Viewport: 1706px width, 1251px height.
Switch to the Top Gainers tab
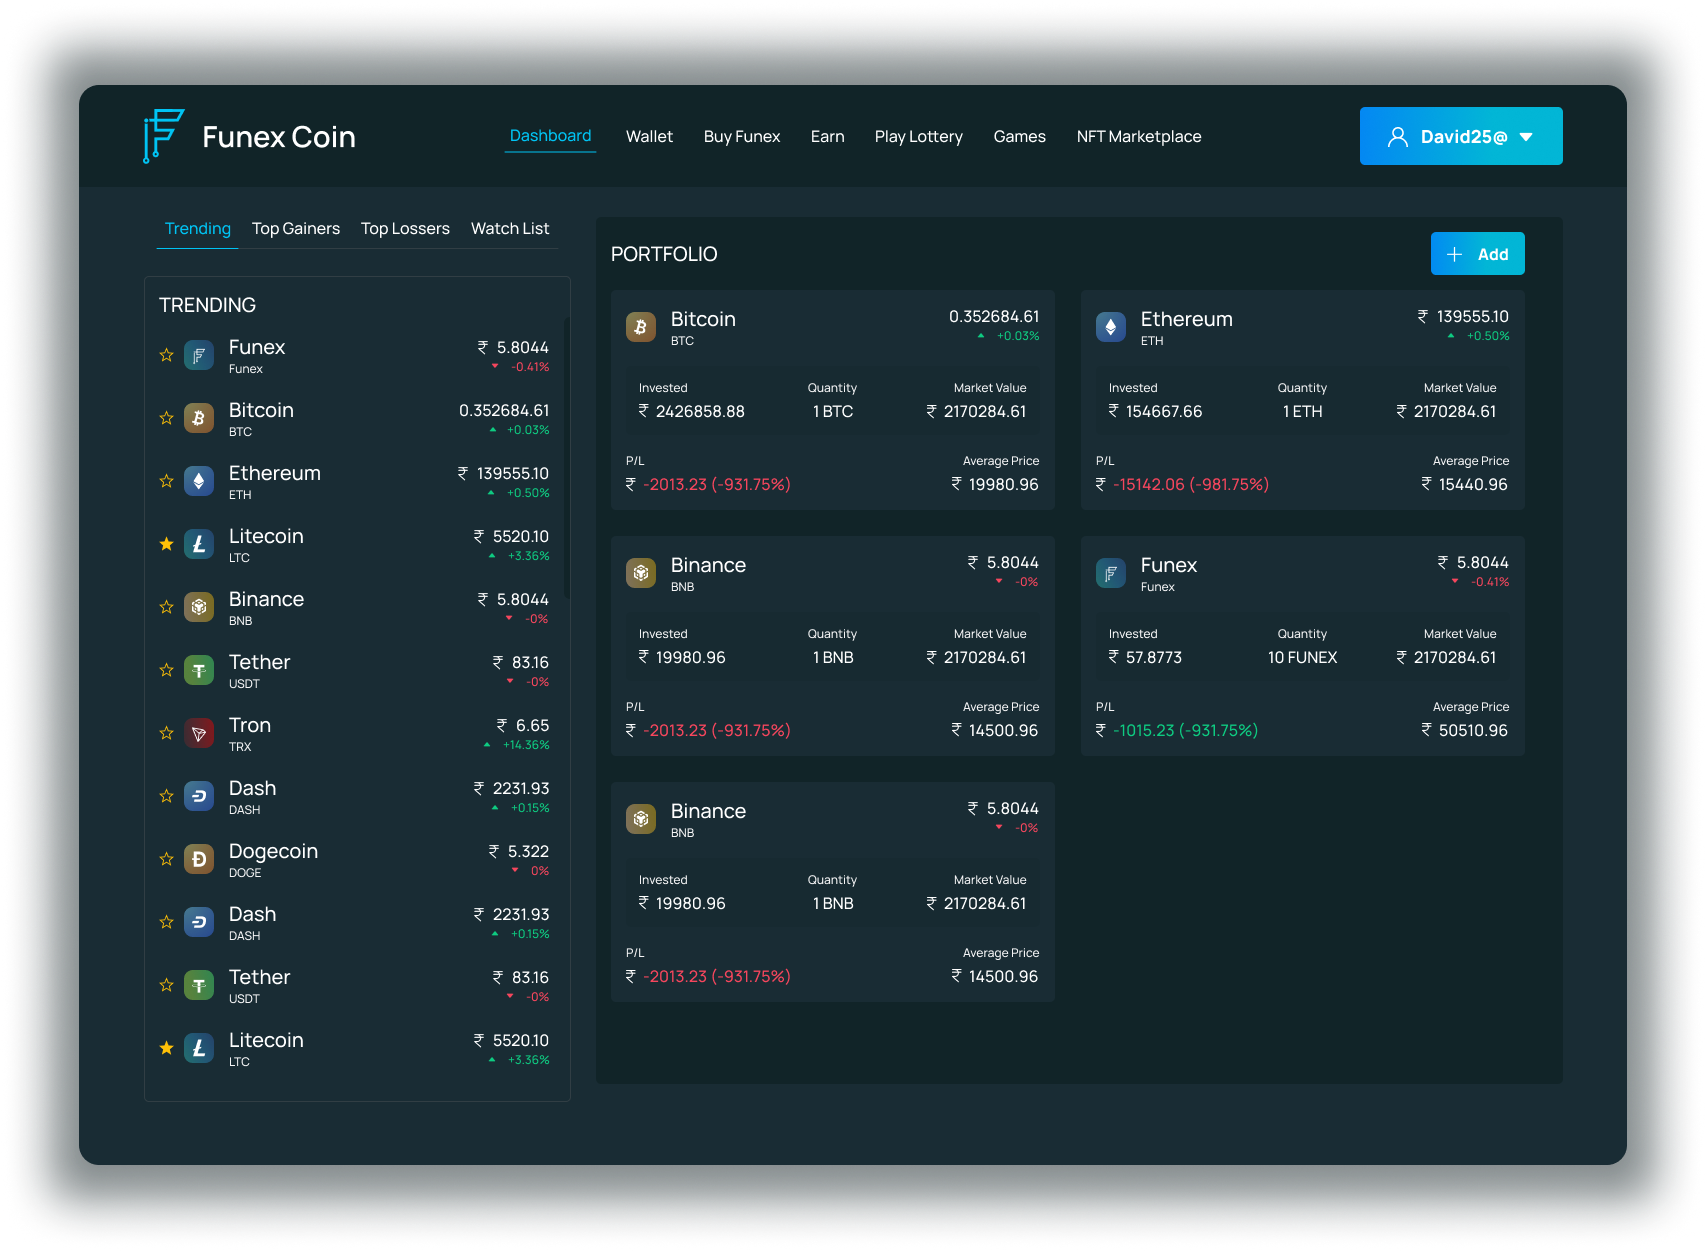point(296,228)
